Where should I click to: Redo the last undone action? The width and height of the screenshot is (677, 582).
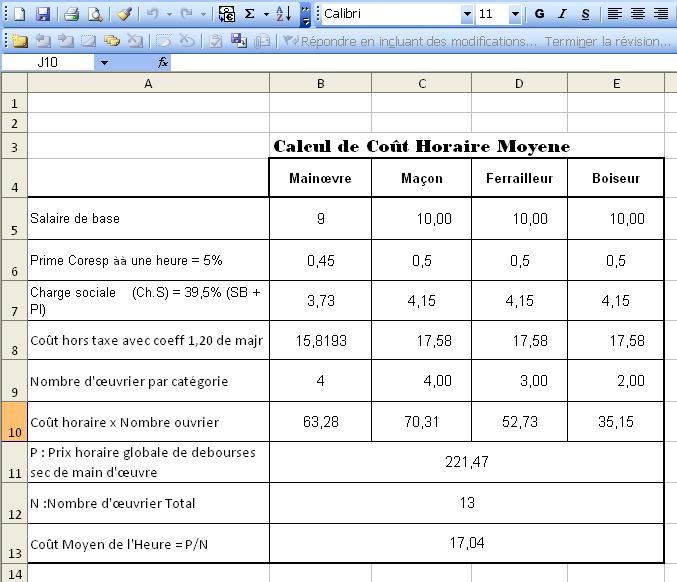pyautogui.click(x=186, y=14)
